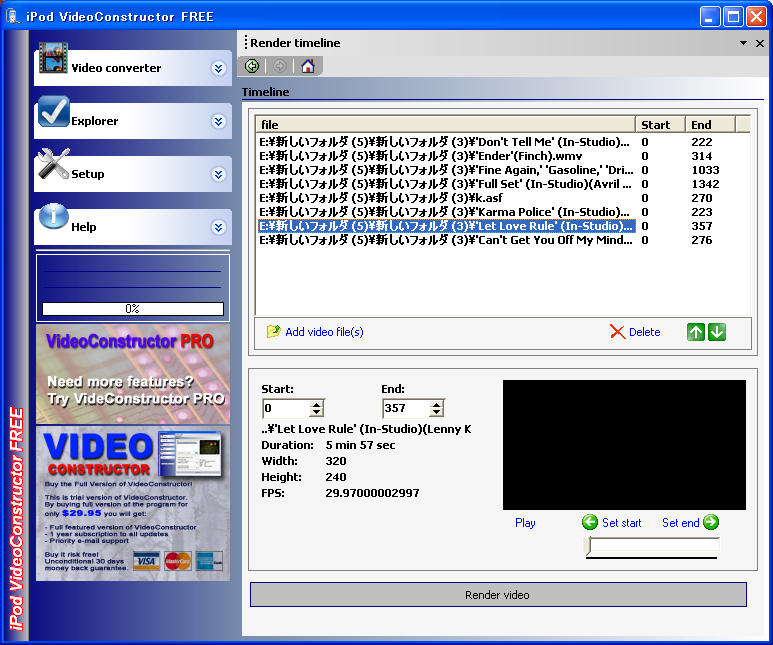Click the 0% progress bar
Image resolution: width=773 pixels, height=645 pixels.
click(x=133, y=309)
